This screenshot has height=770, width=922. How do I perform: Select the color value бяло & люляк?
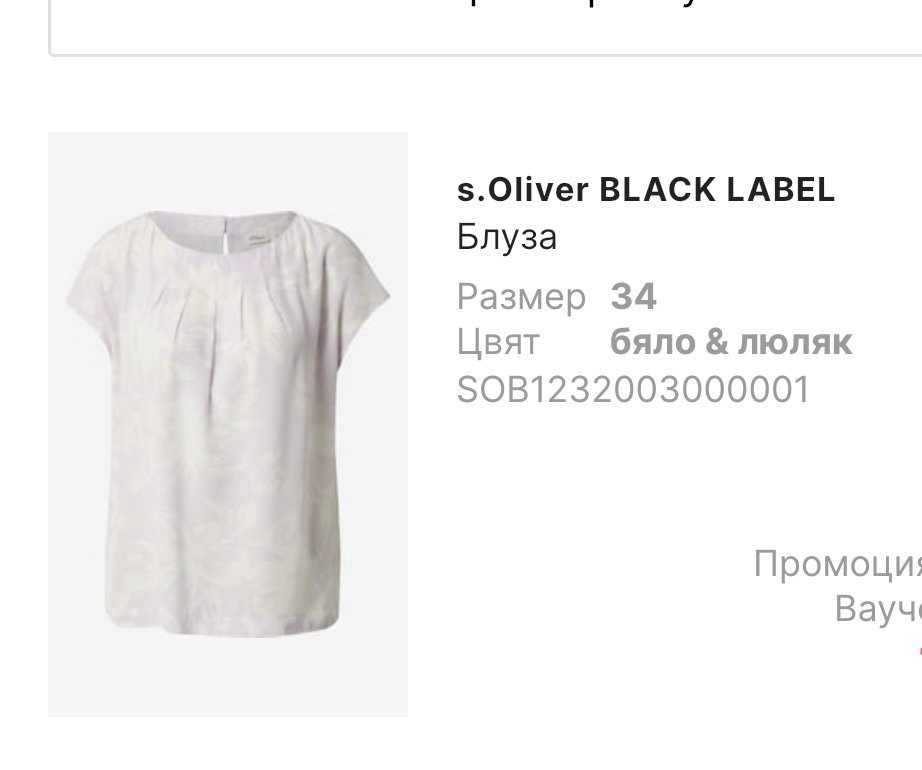pos(731,342)
